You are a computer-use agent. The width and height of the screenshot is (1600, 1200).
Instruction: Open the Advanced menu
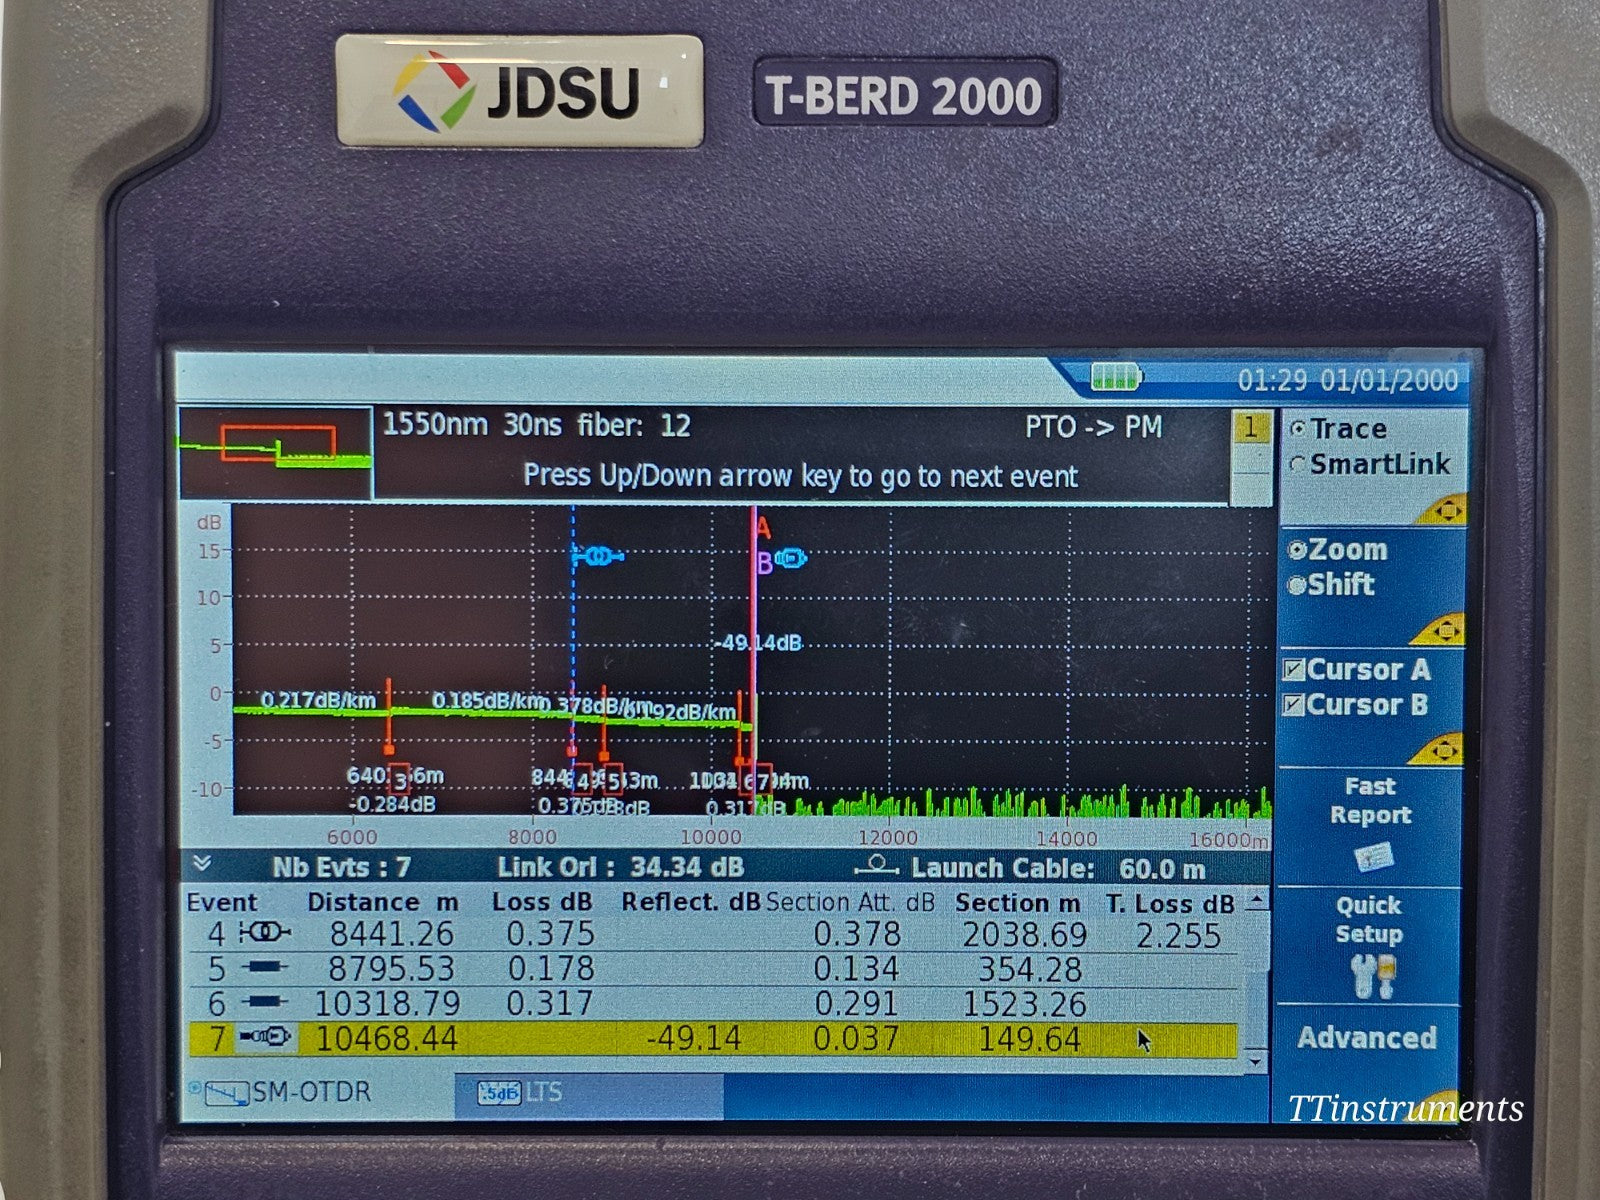click(x=1369, y=1038)
